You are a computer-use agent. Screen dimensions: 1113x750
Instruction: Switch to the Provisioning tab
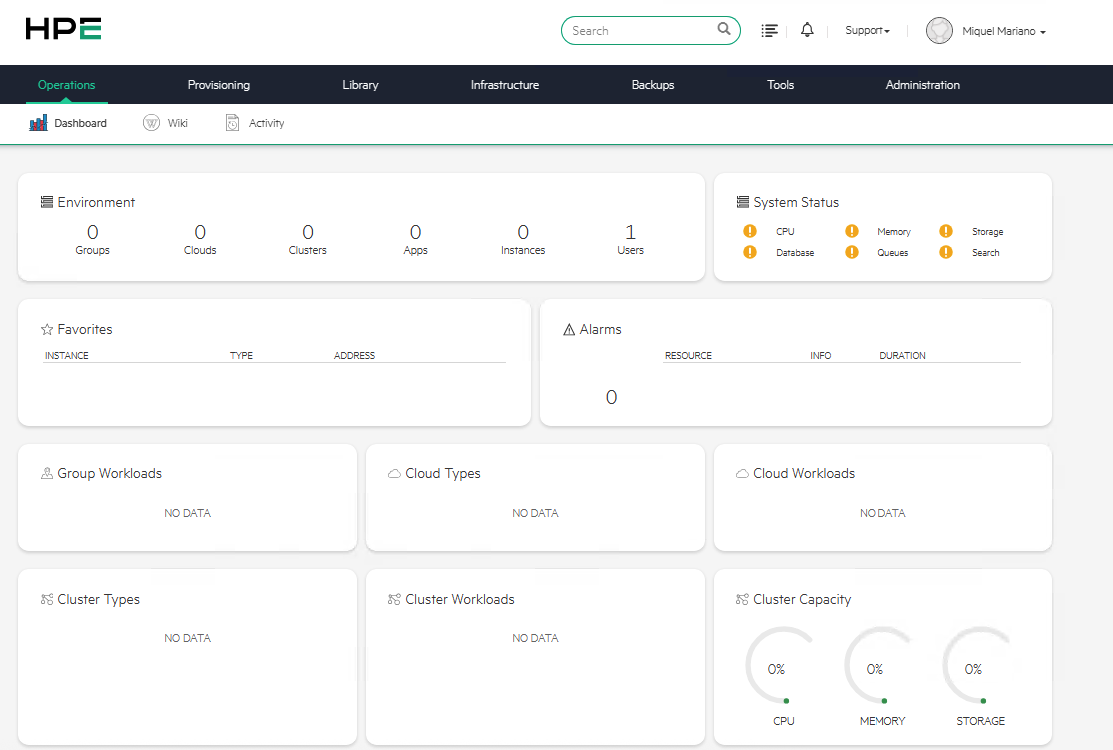pyautogui.click(x=218, y=85)
